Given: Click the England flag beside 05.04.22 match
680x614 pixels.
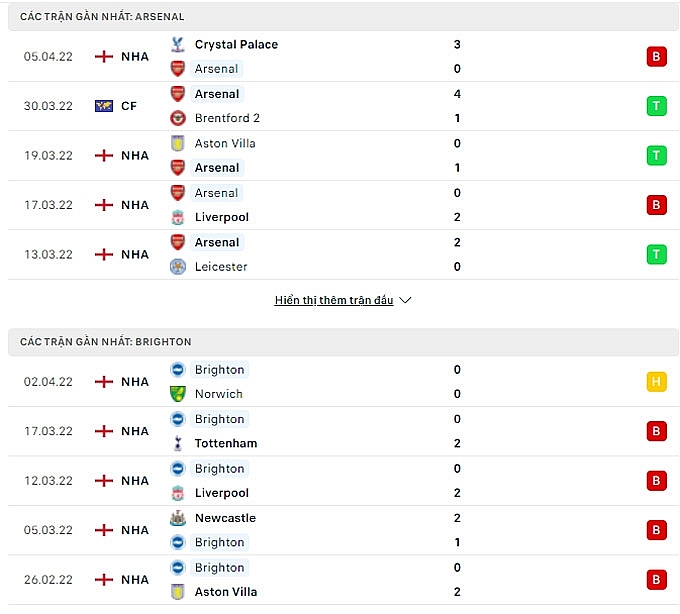Looking at the screenshot, I should tap(104, 57).
